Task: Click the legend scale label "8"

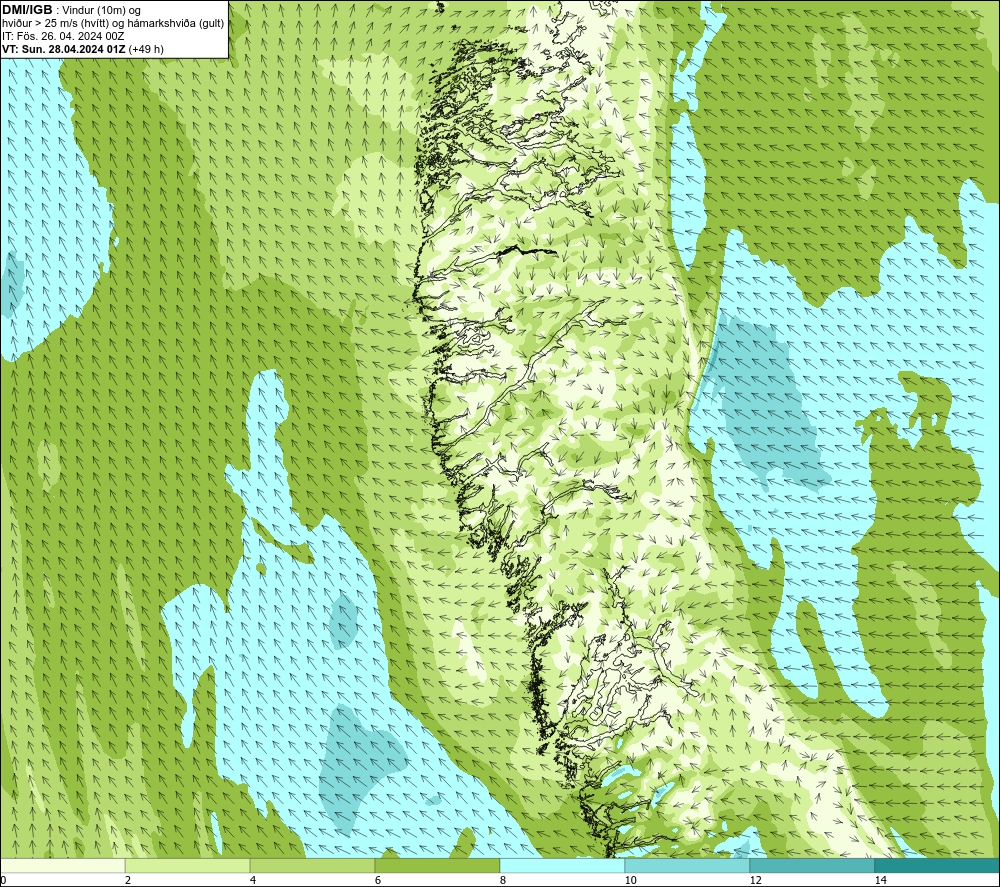Action: (503, 880)
